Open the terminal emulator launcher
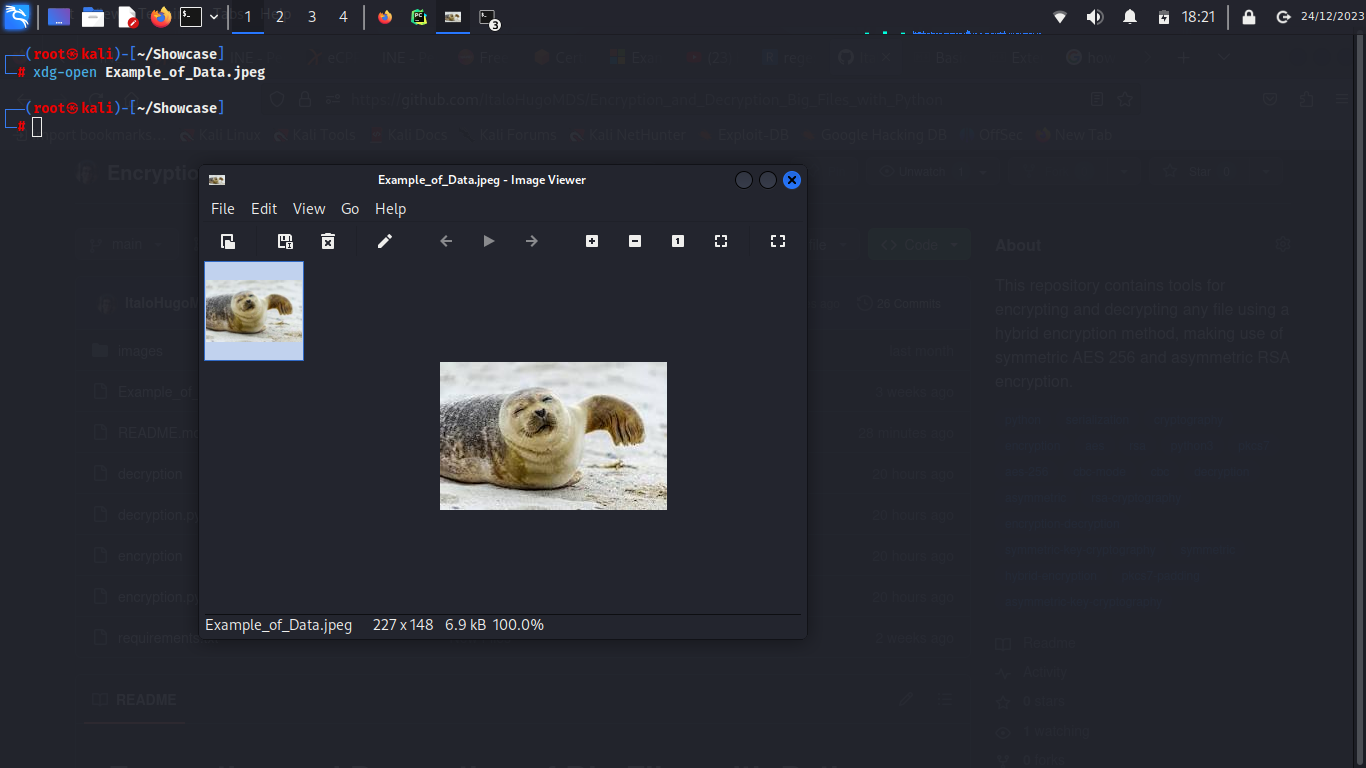The image size is (1366, 768). (x=191, y=17)
